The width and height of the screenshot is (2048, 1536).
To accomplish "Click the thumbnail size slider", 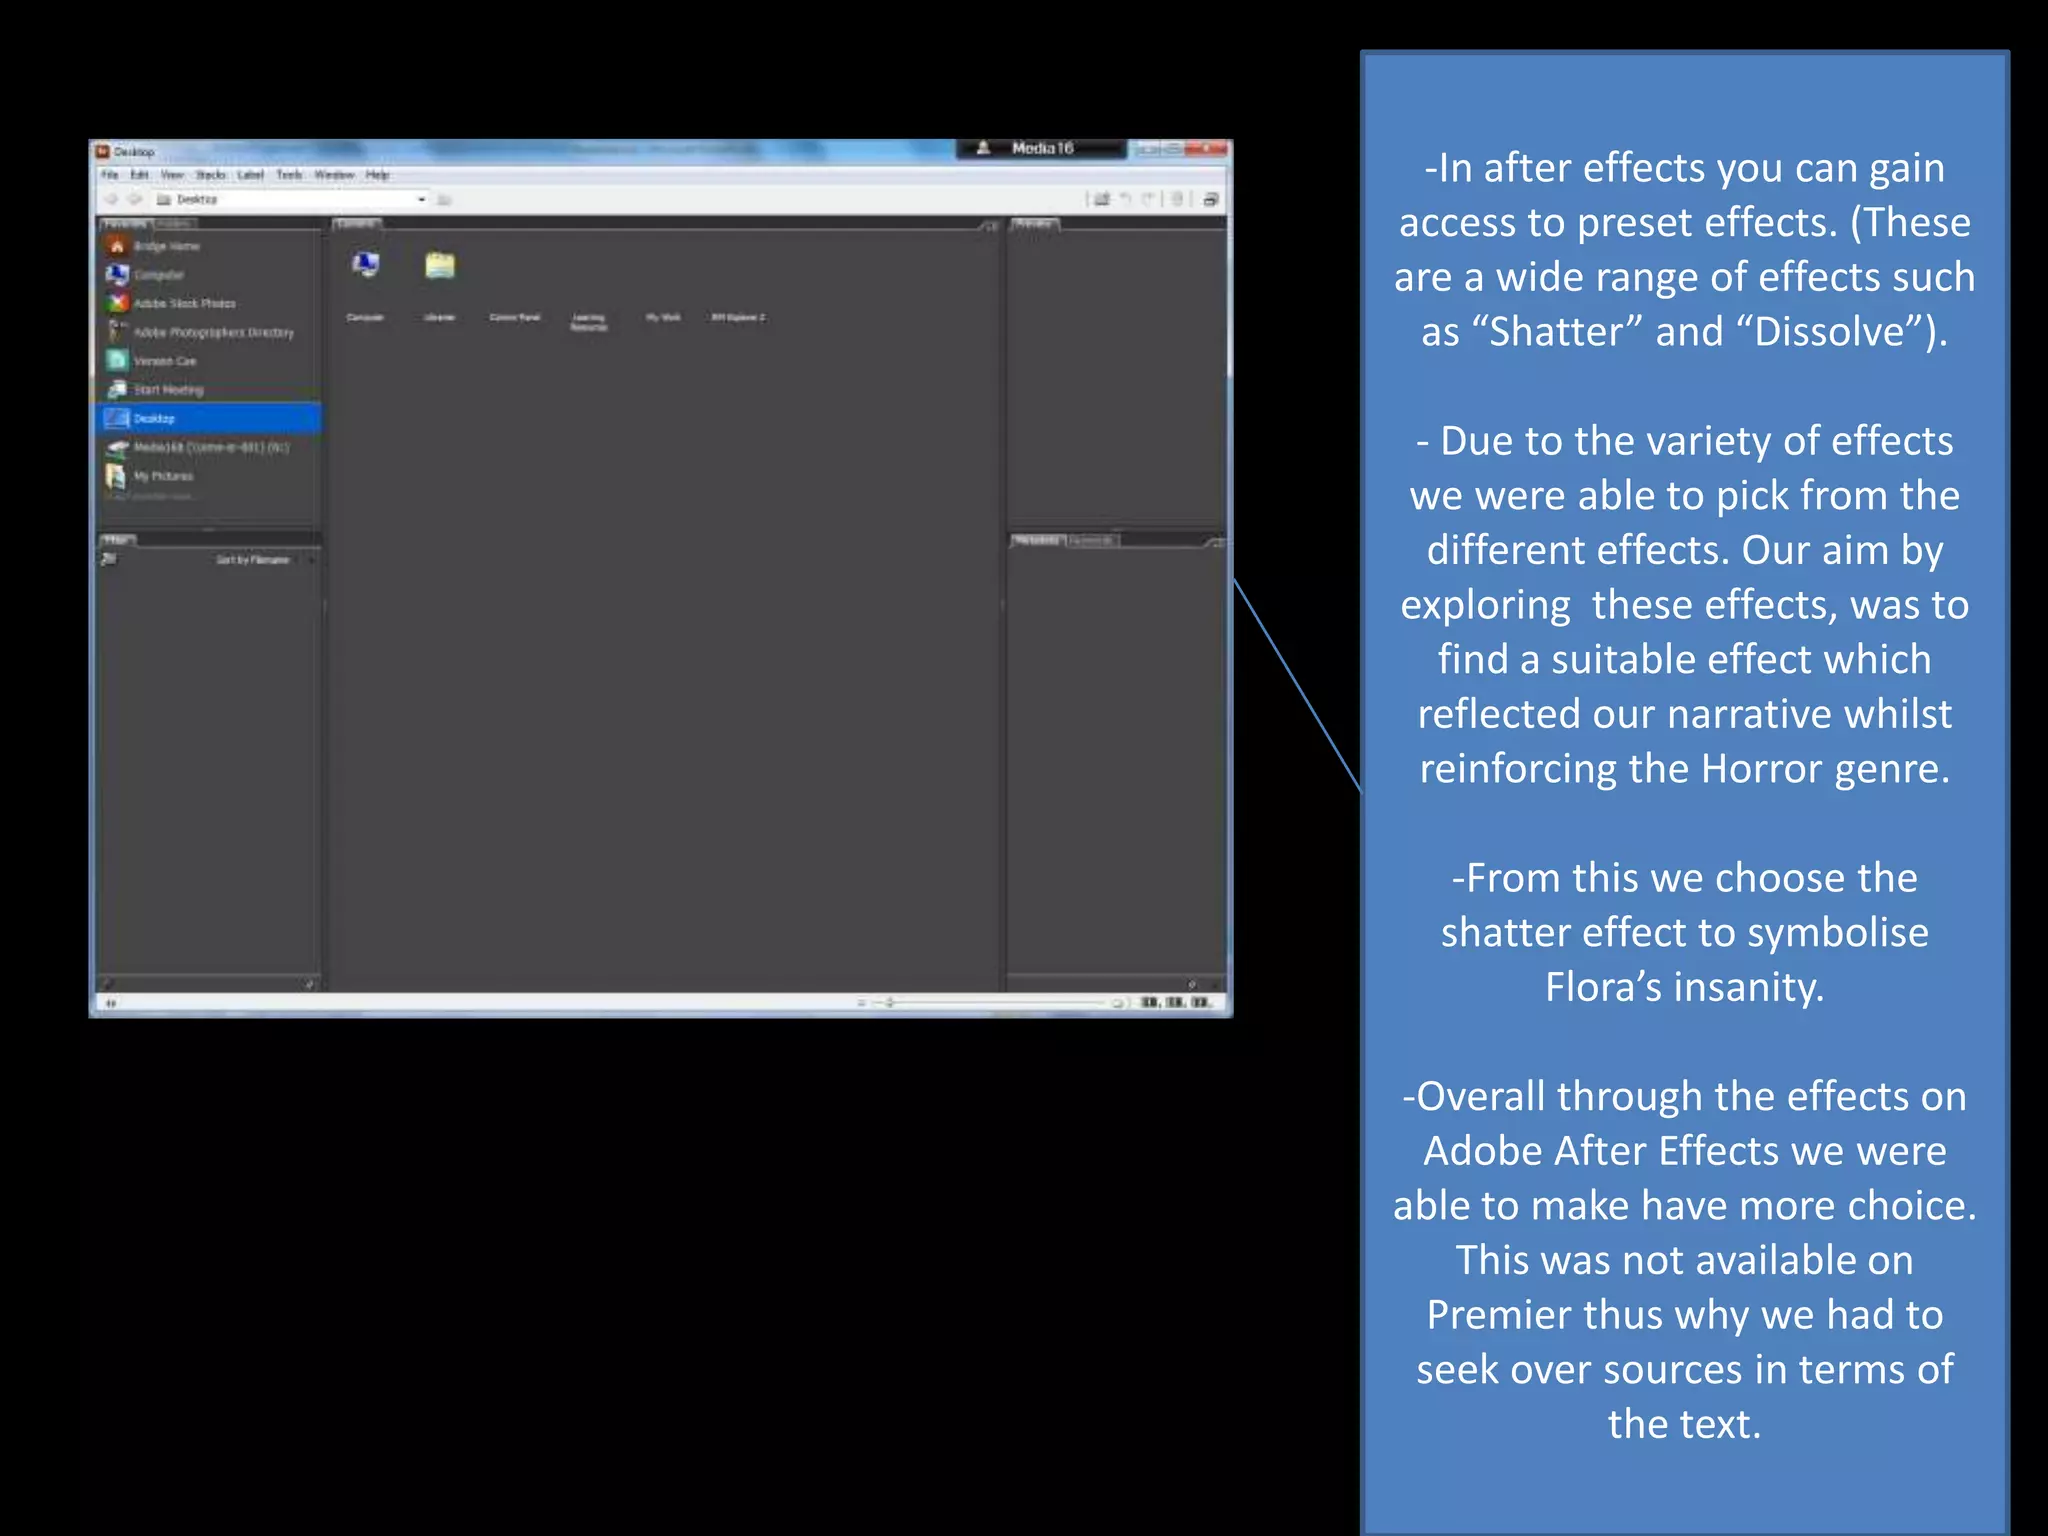I will coord(889,1002).
